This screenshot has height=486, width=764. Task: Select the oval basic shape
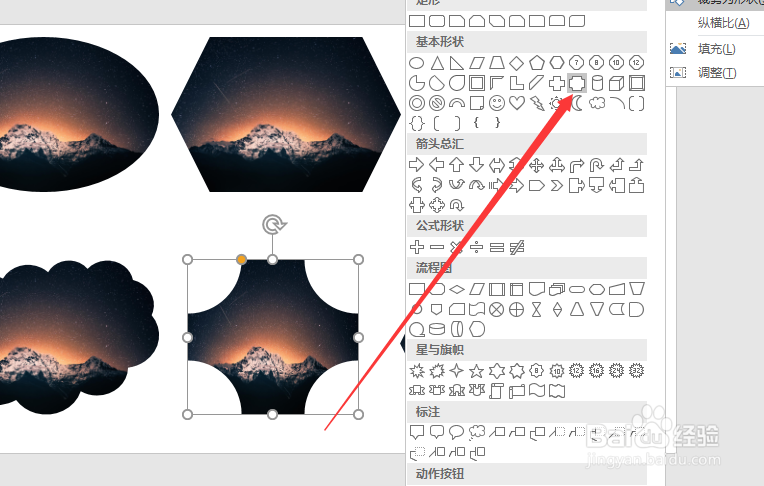417,63
